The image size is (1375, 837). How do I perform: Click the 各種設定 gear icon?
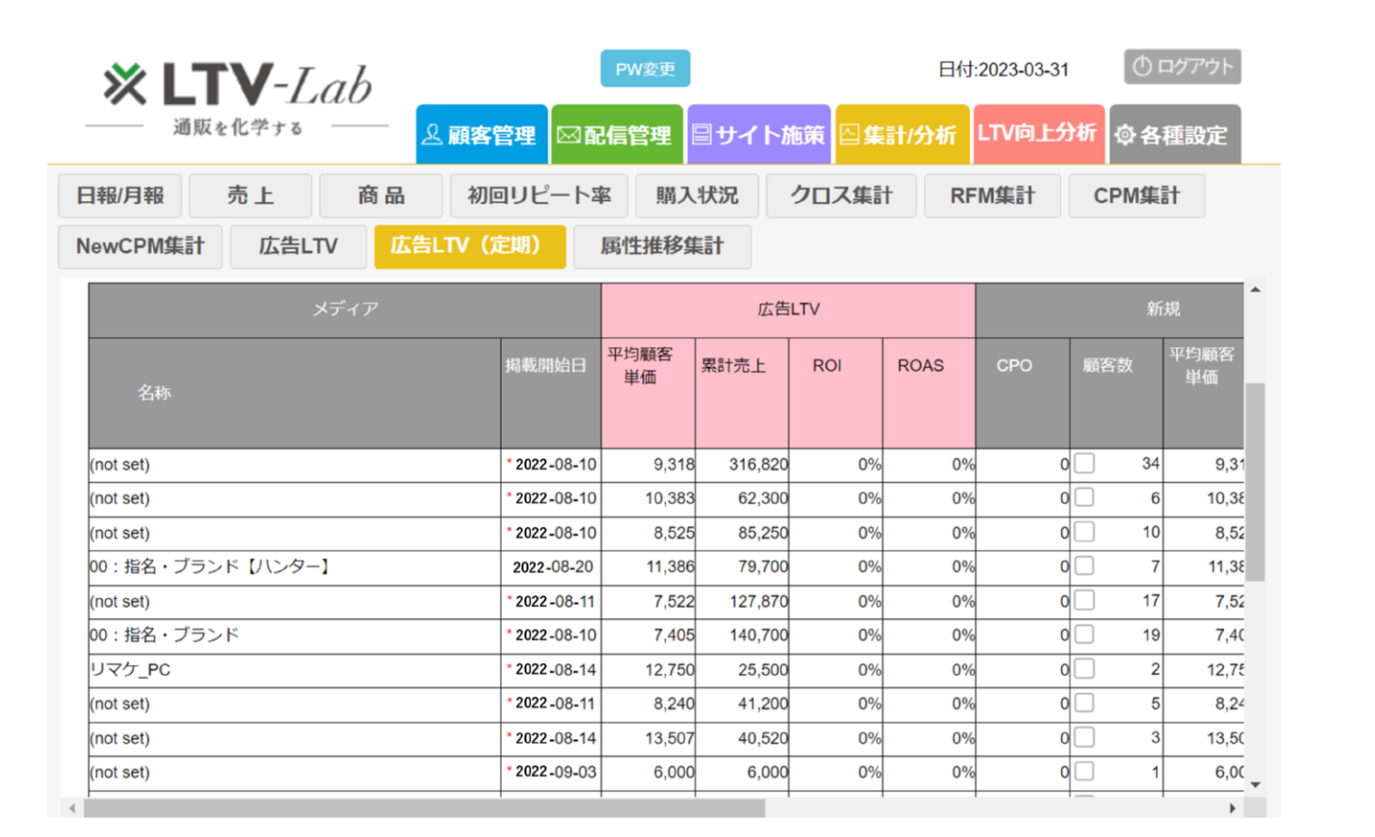tap(1125, 135)
